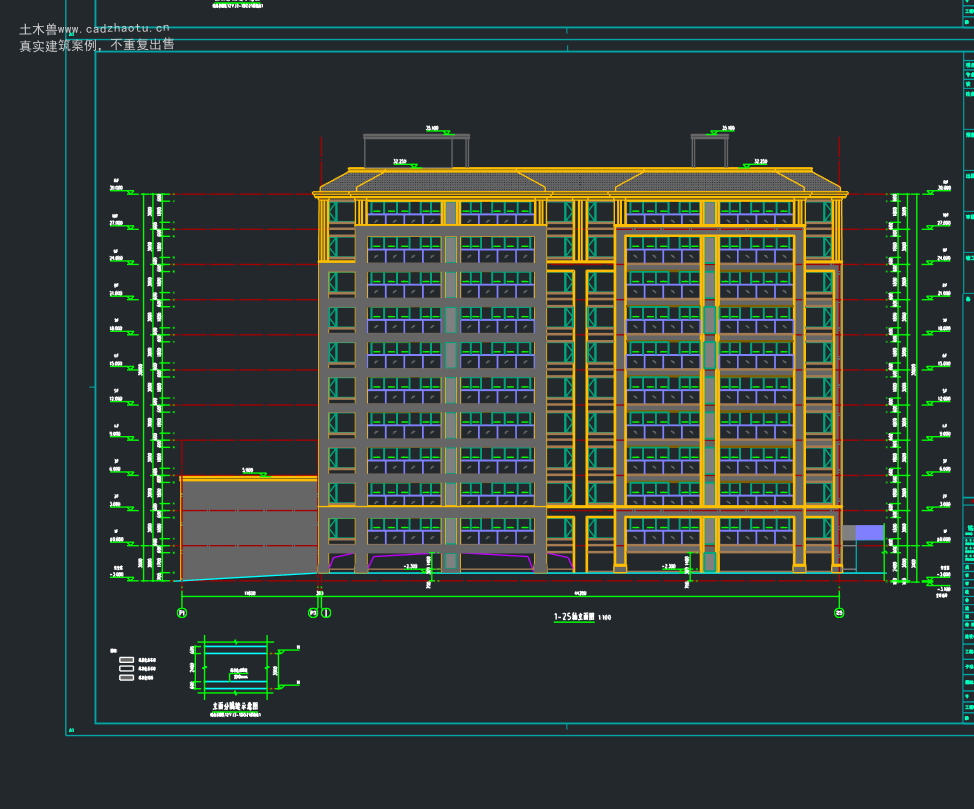974x809 pixels.
Task: Click the axis bubble numbered 25
Action: tap(839, 613)
